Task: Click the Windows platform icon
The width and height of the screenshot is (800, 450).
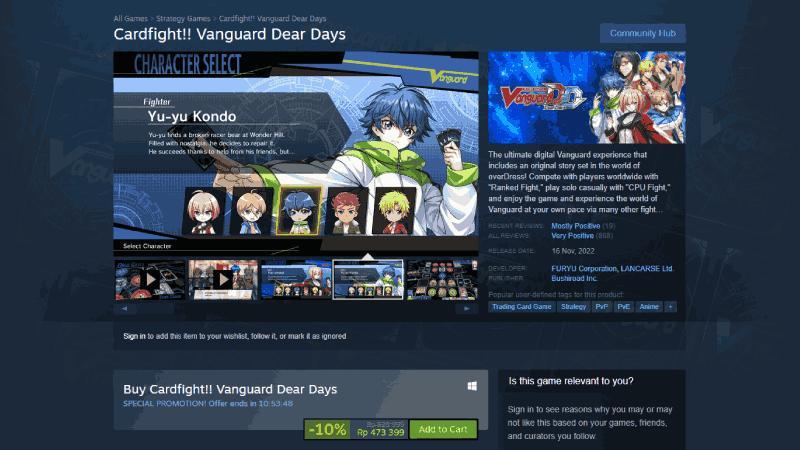Action: pos(472,386)
